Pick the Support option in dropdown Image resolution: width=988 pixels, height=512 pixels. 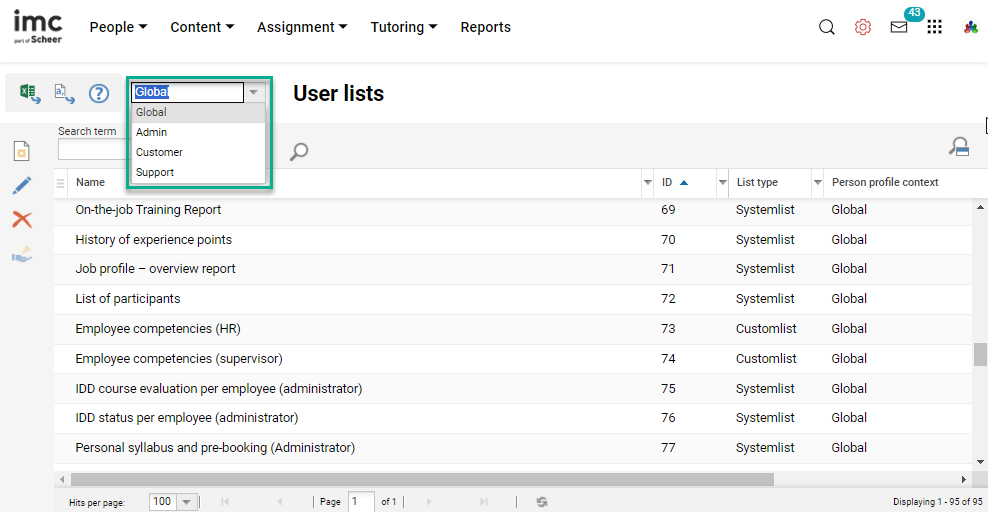point(155,172)
